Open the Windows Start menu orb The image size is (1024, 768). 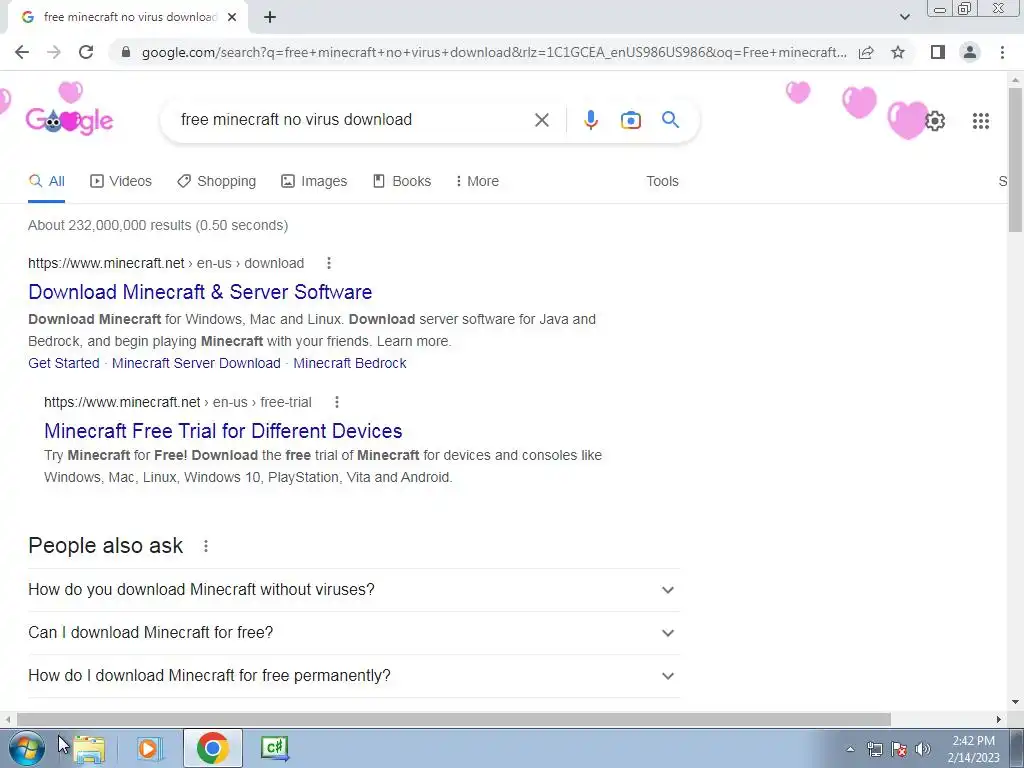coord(27,748)
